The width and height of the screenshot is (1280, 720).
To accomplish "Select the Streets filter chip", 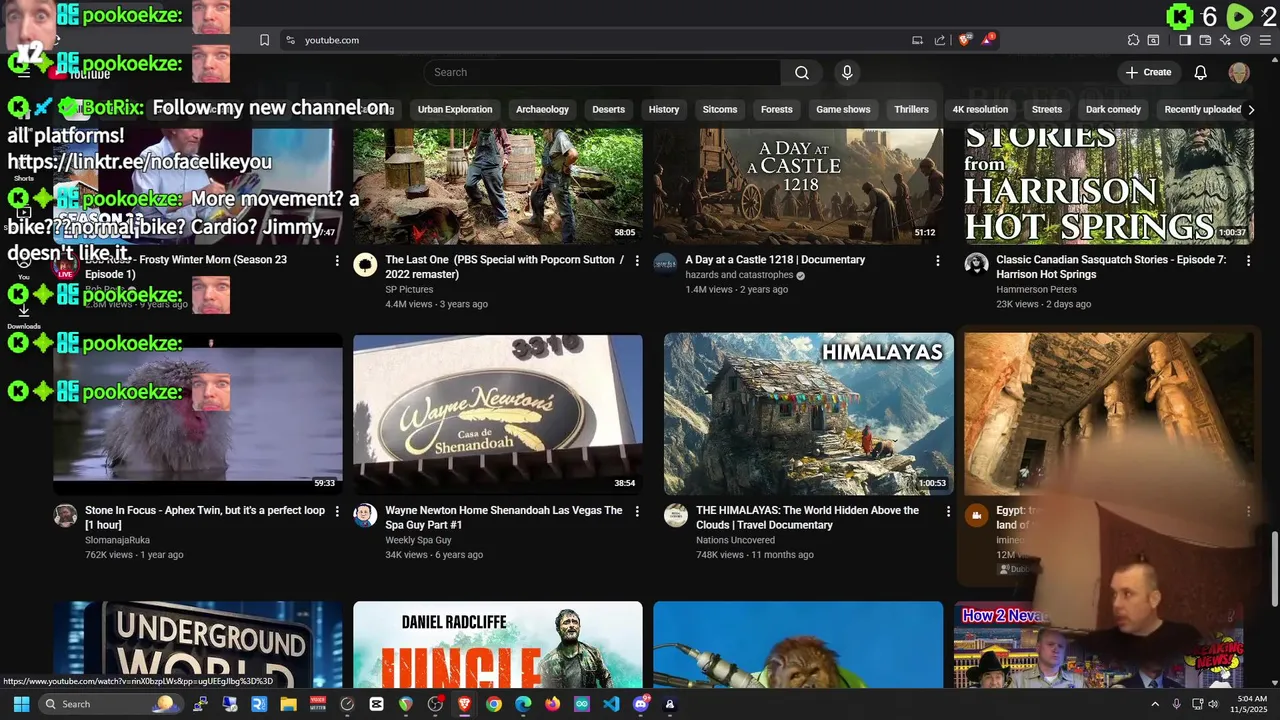I will pos(1047,109).
